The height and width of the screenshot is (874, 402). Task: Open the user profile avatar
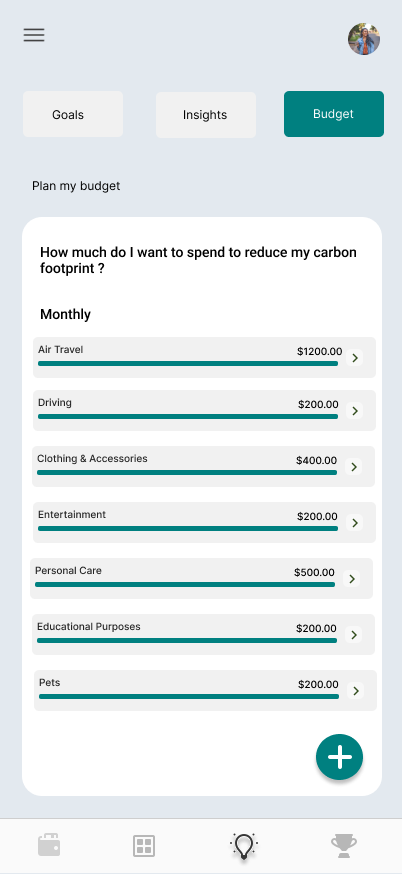[364, 39]
